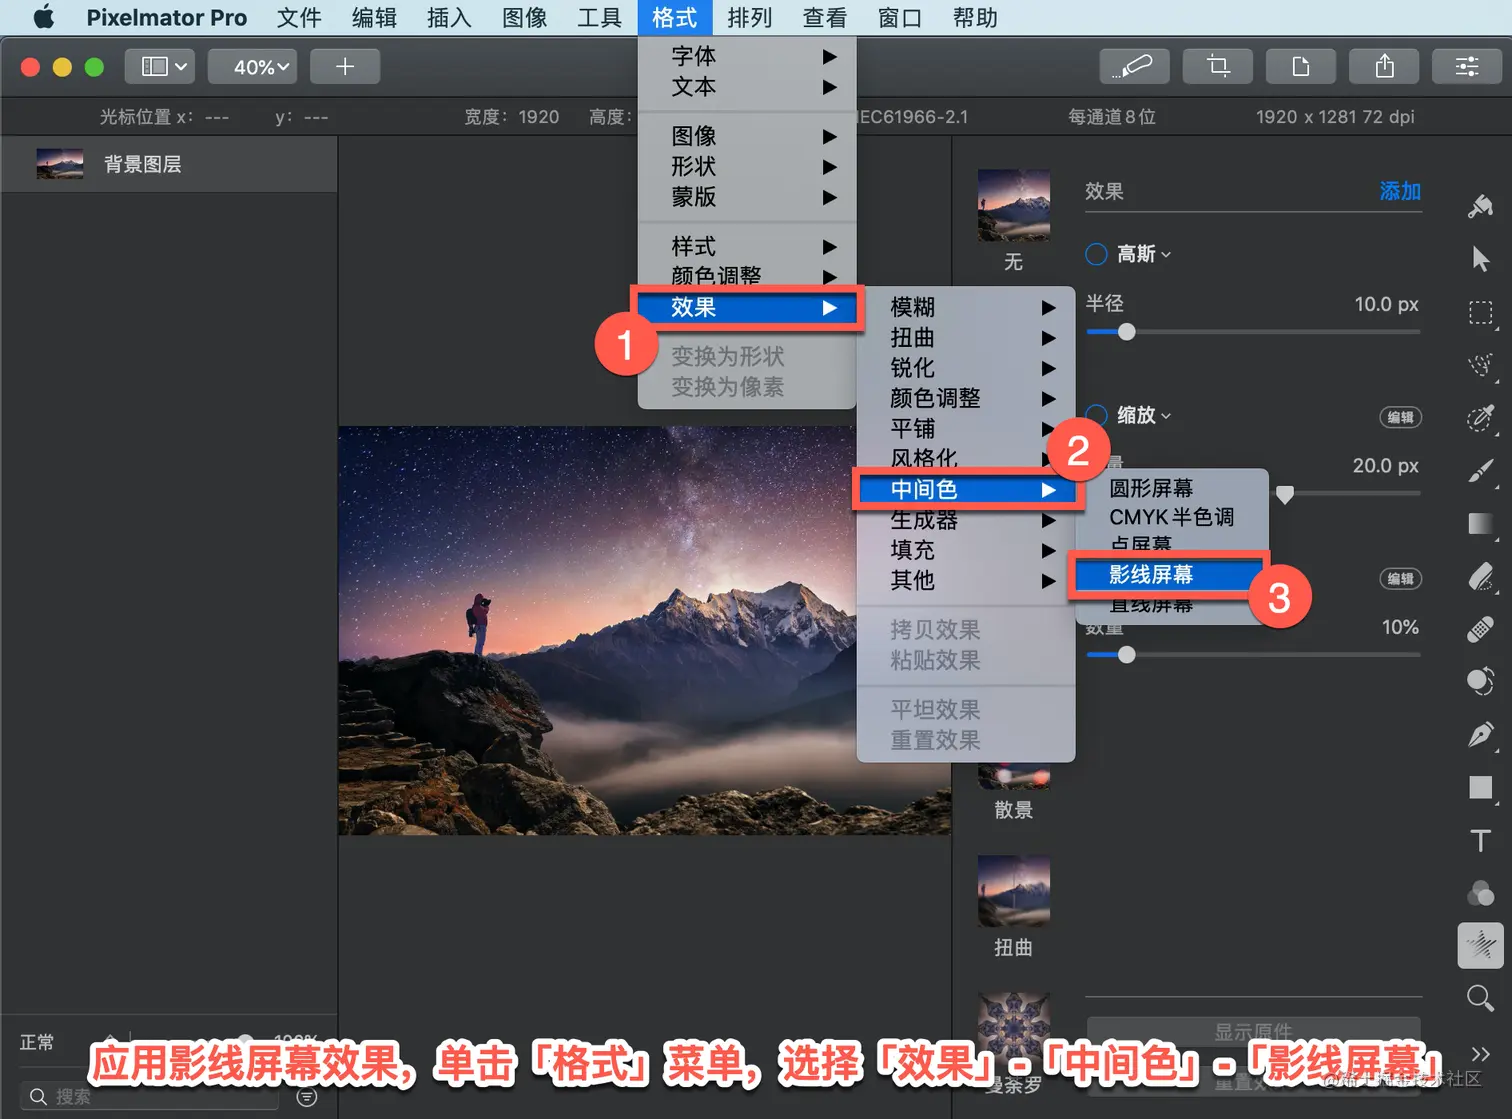Viewport: 1512px width, 1119px height.
Task: Expand more tools via double chevron
Action: tap(1481, 1054)
